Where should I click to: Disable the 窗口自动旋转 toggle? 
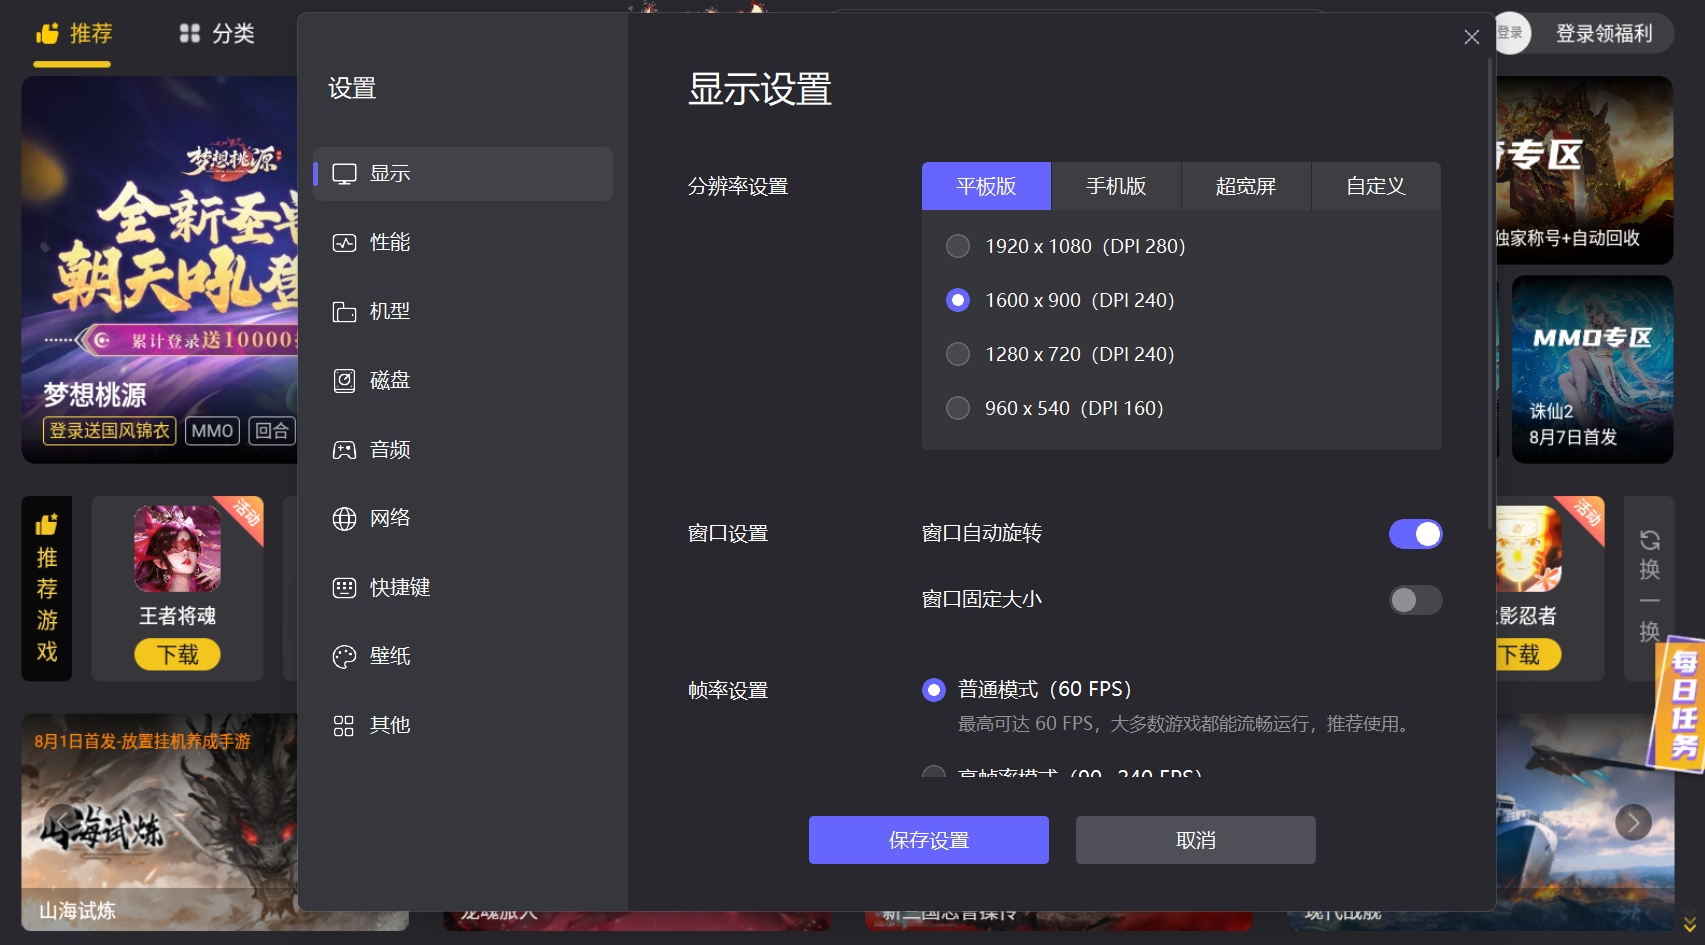1415,533
